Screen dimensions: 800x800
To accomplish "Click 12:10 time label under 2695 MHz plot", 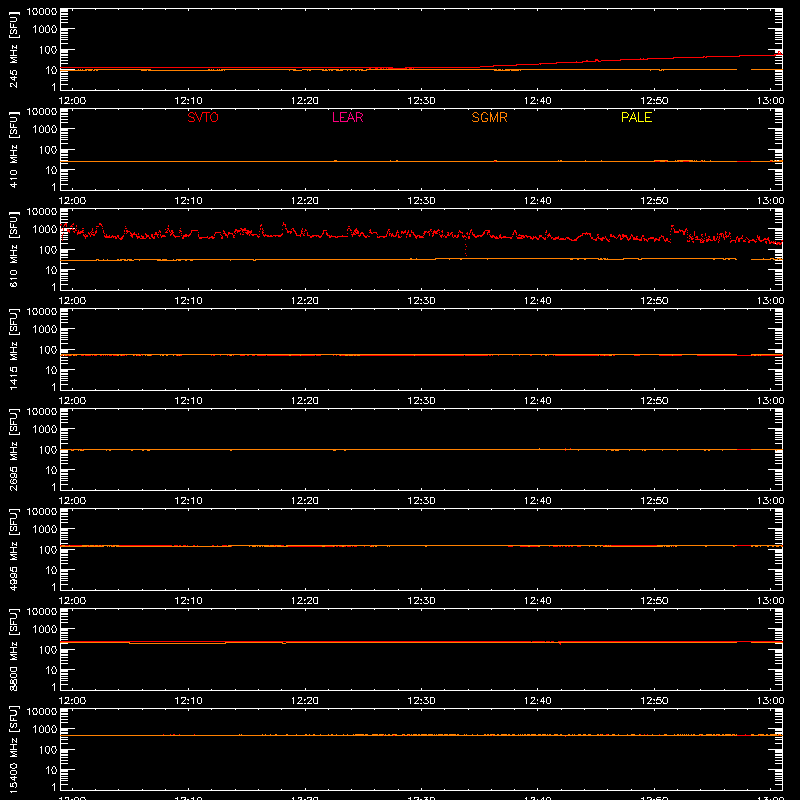I will [189, 501].
